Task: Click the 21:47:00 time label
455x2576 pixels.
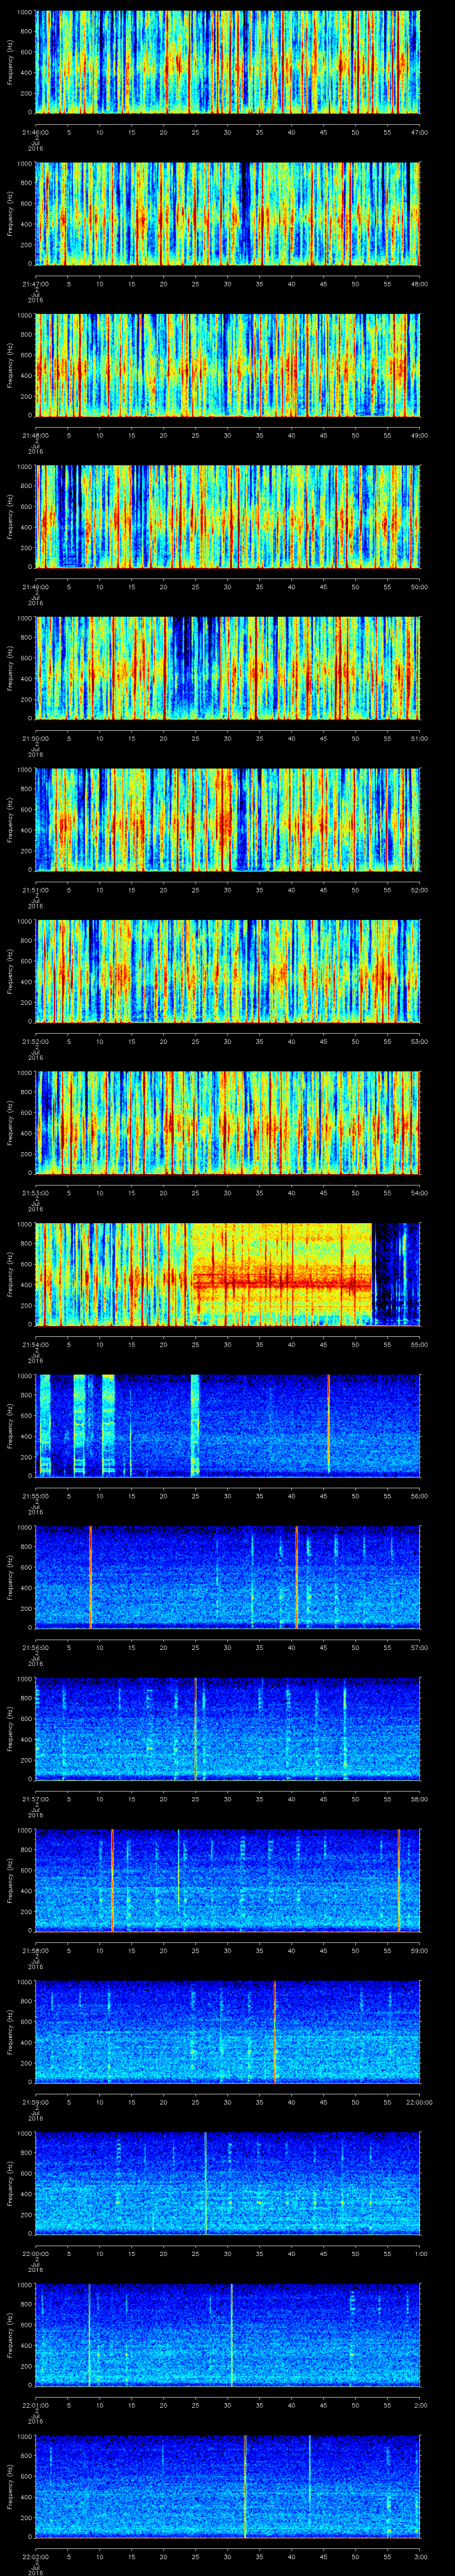Action: 35,284
